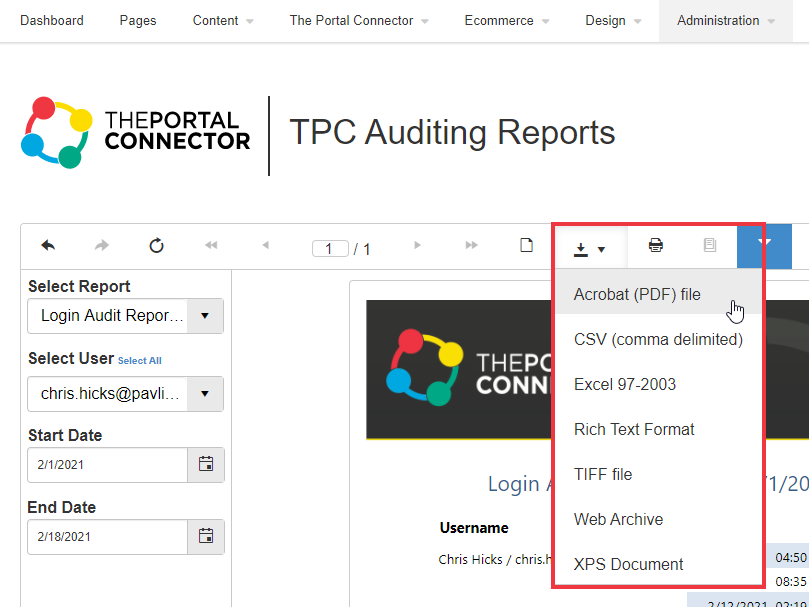The image size is (809, 607).
Task: Export report as Acrobat (PDF) file
Action: point(658,294)
